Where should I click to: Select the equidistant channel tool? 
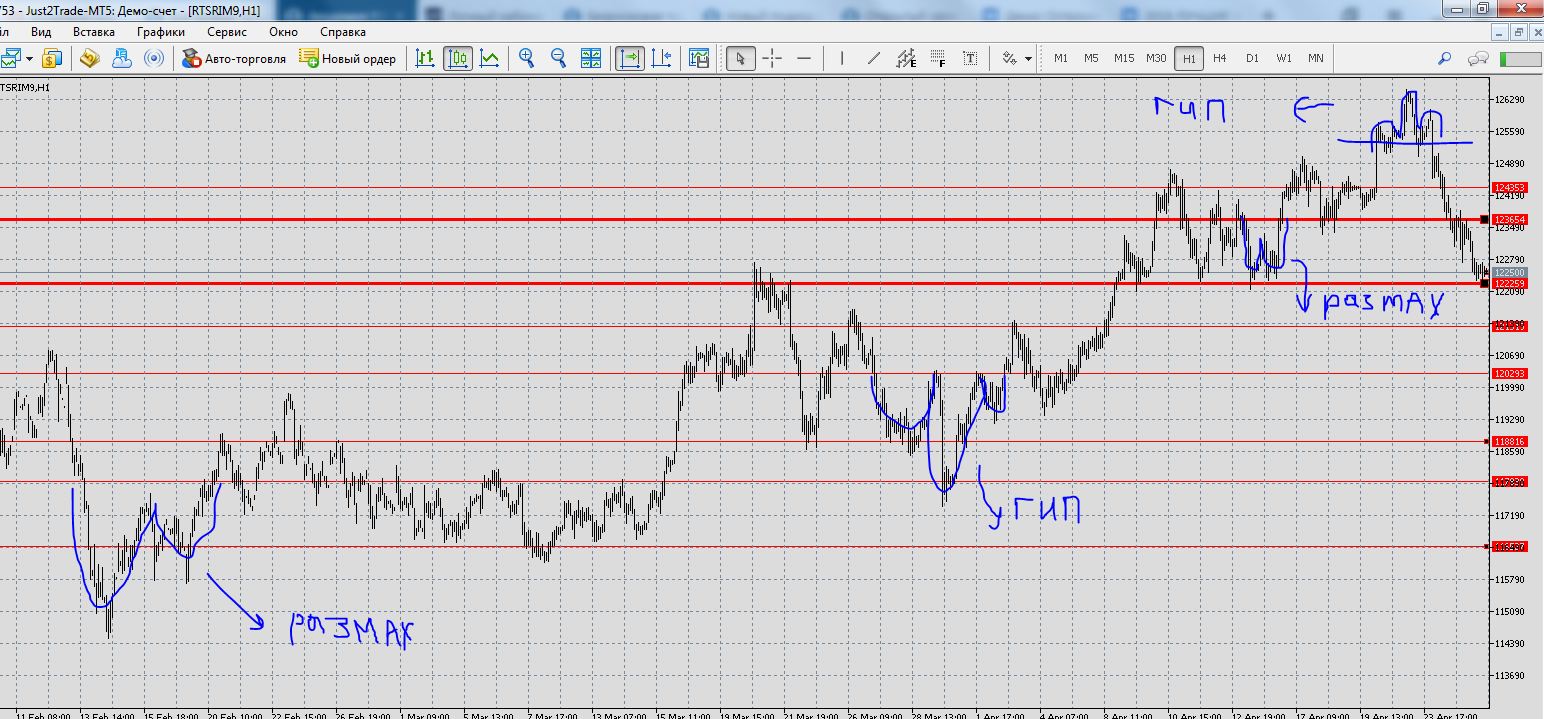906,58
